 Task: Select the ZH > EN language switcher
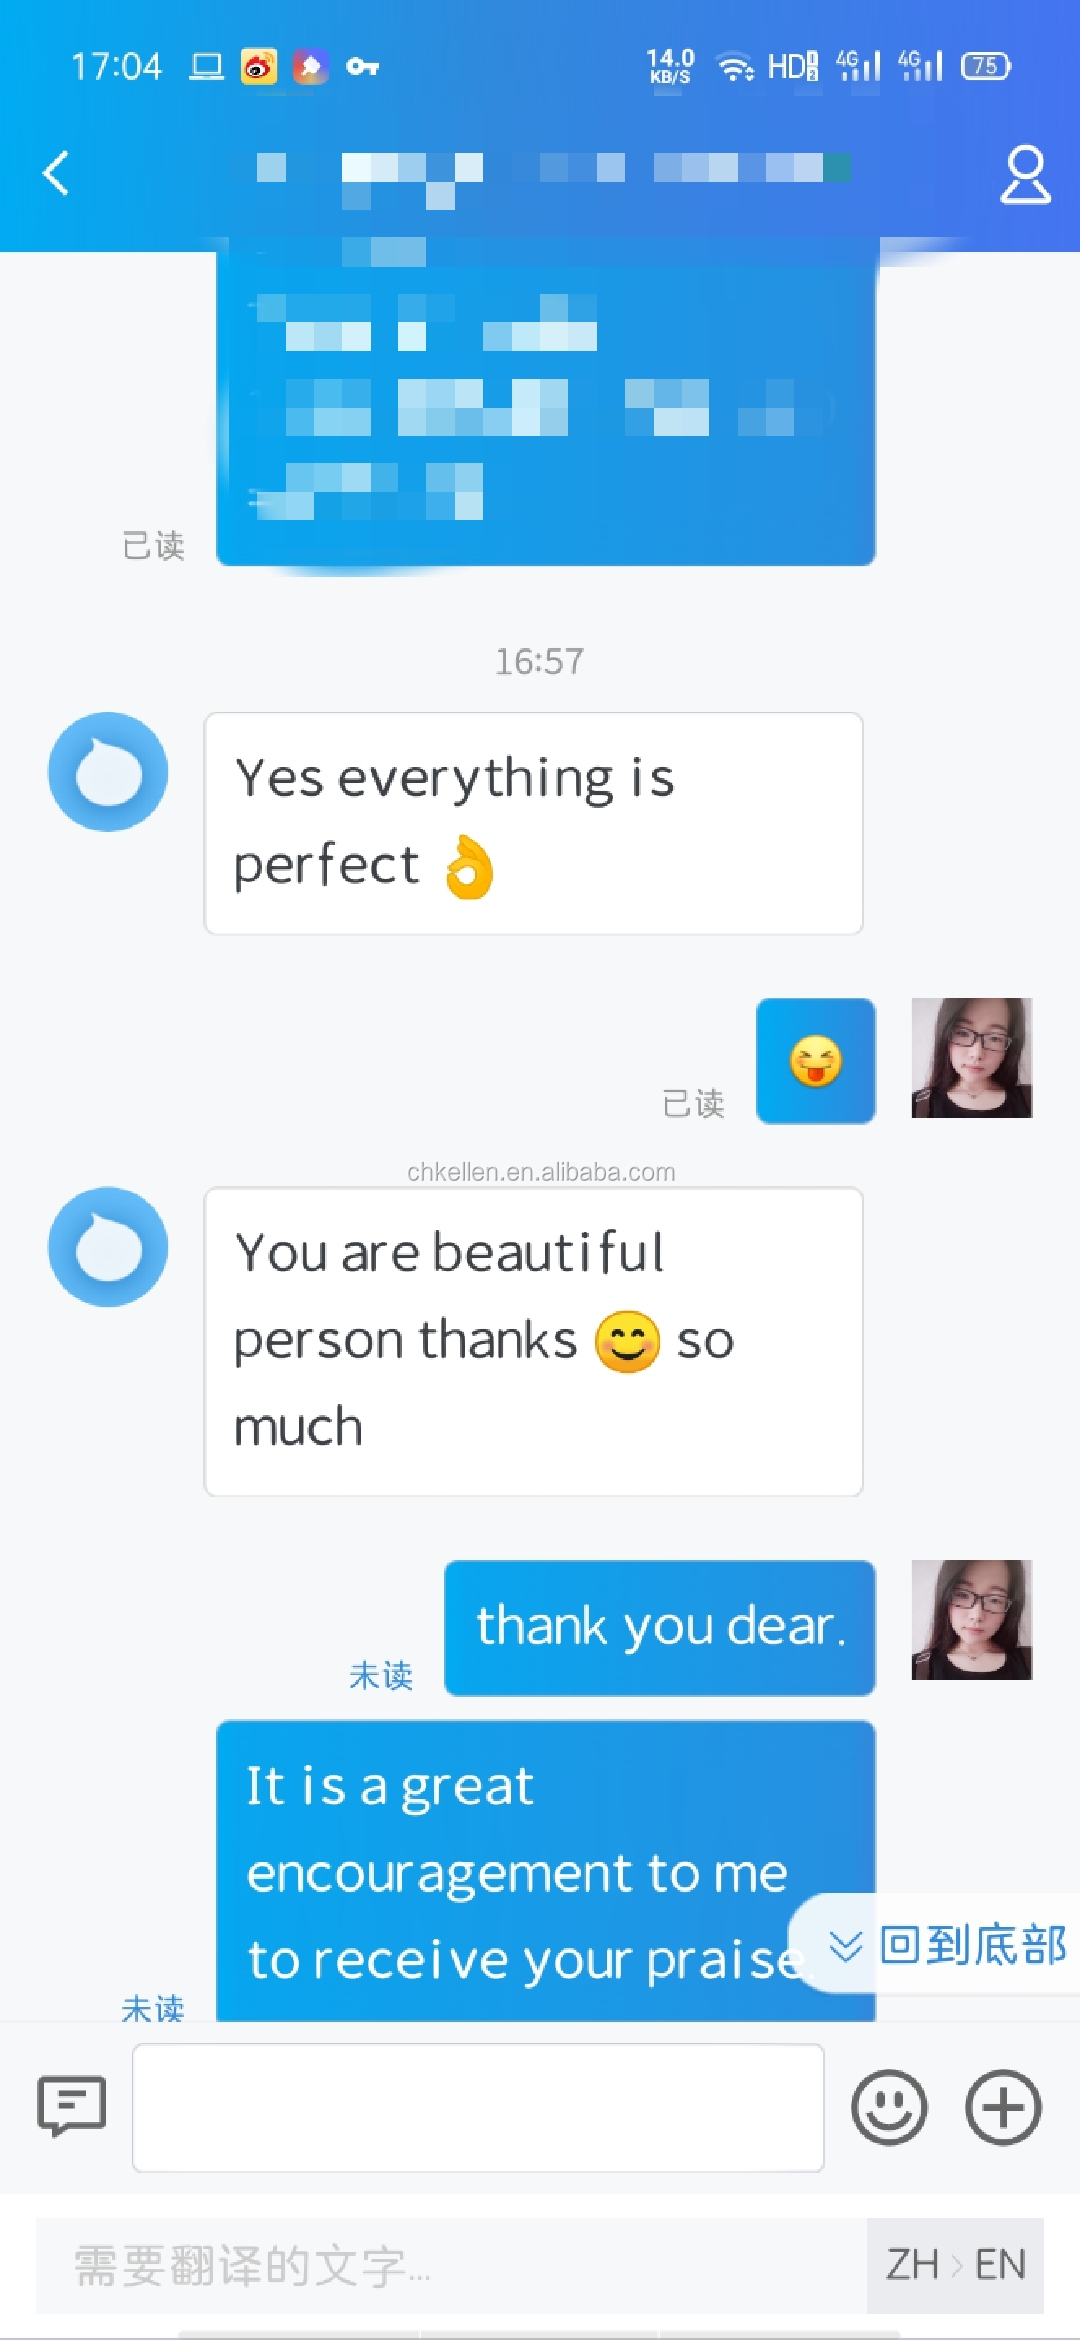point(955,2265)
